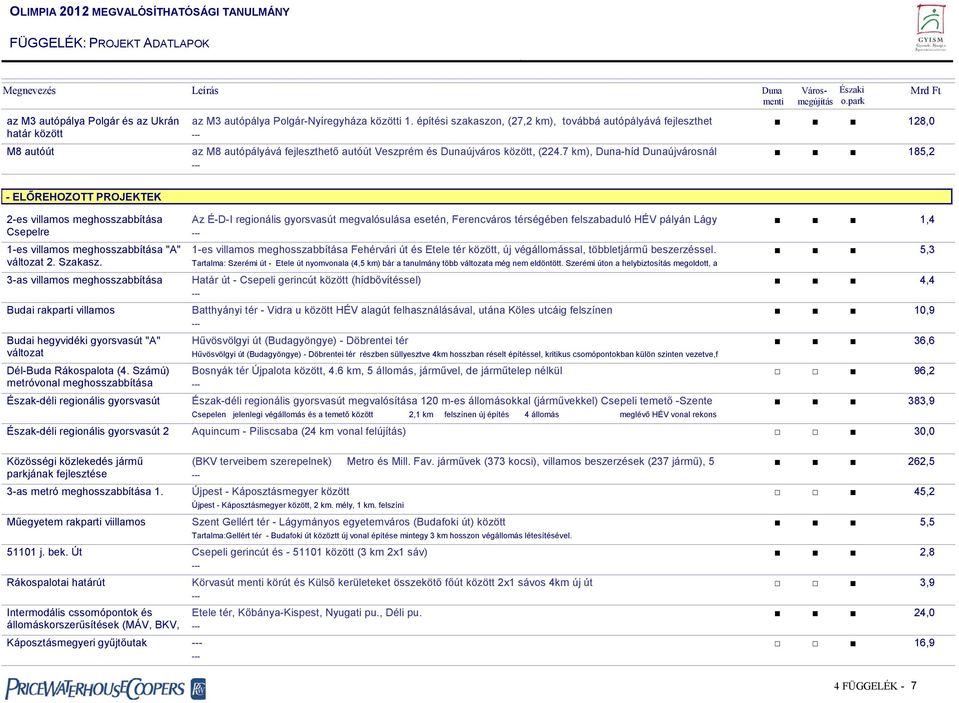Select the row name "Rákospalotai határút"
Viewport: 959px width, 703px height.
[56, 582]
